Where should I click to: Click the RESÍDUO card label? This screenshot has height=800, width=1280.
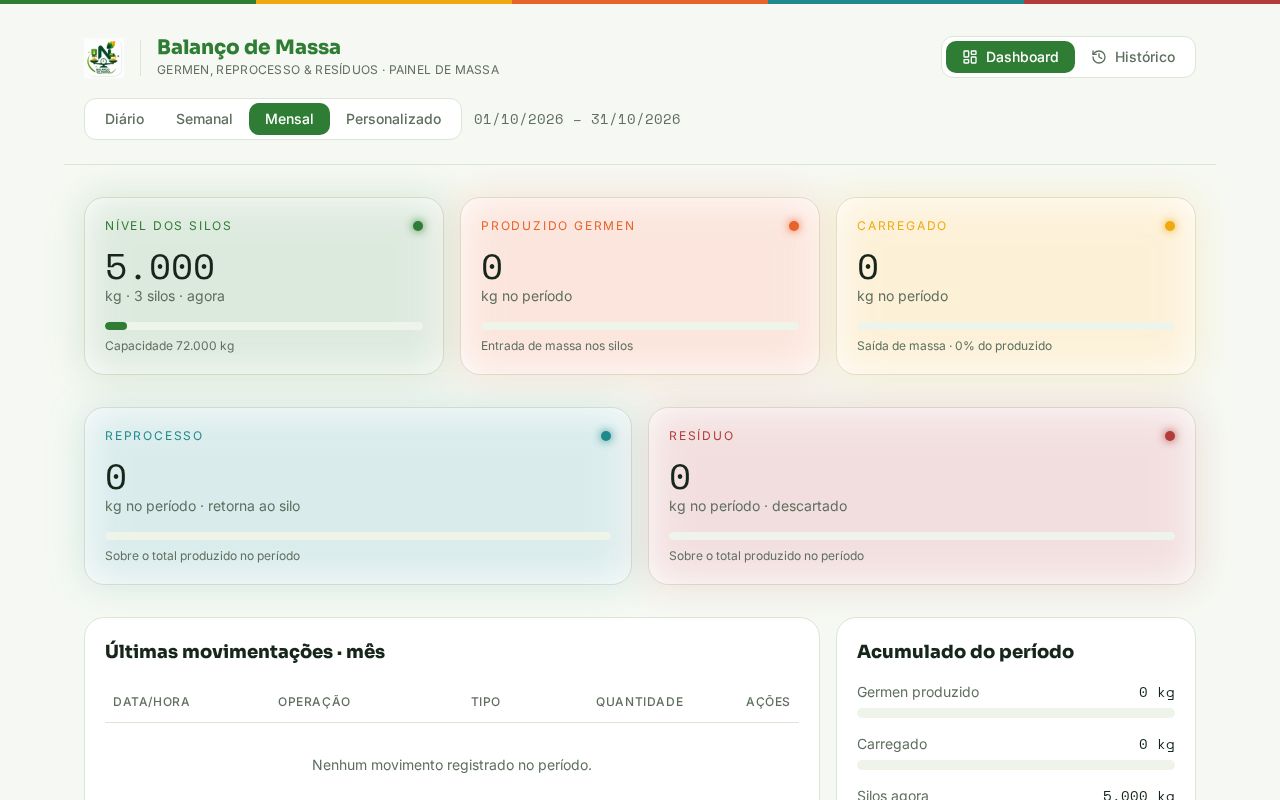(701, 436)
